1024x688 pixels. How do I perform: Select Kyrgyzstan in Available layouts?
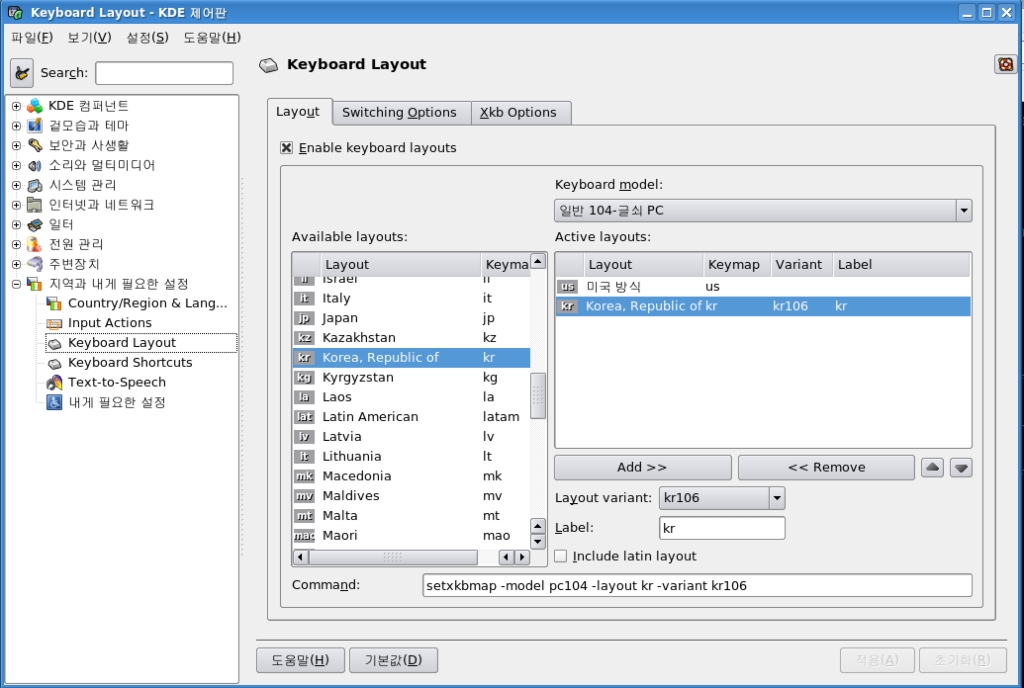pos(411,377)
